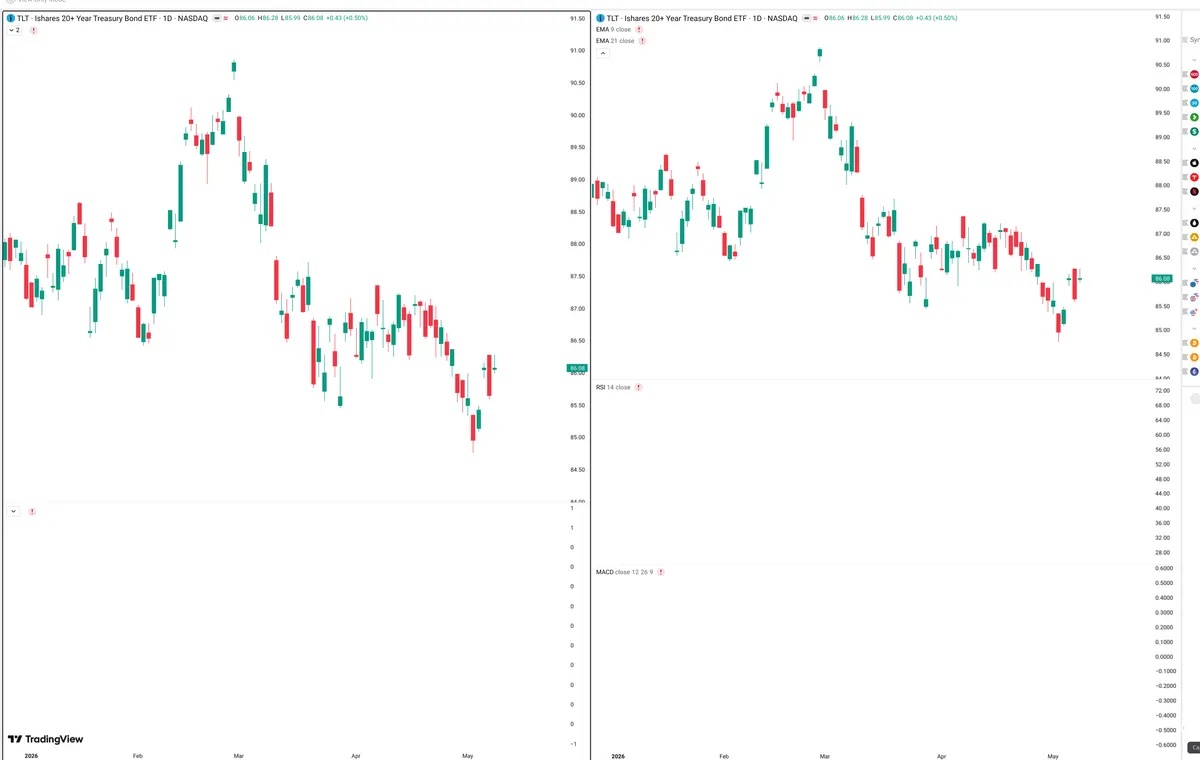Viewport: 1200px width, 760px height.
Task: Open the red Tesla symbol in the watchlist
Action: click(1194, 177)
